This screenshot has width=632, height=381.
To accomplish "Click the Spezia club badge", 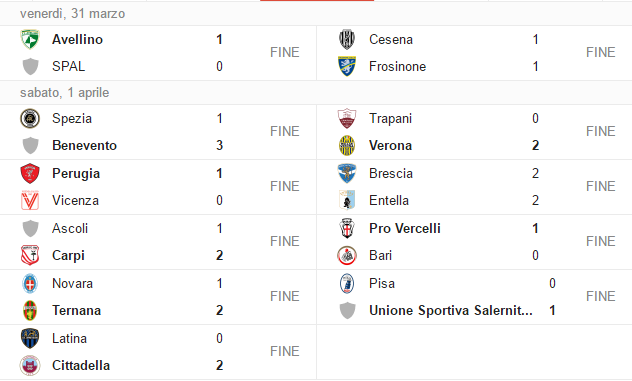I will pos(30,119).
